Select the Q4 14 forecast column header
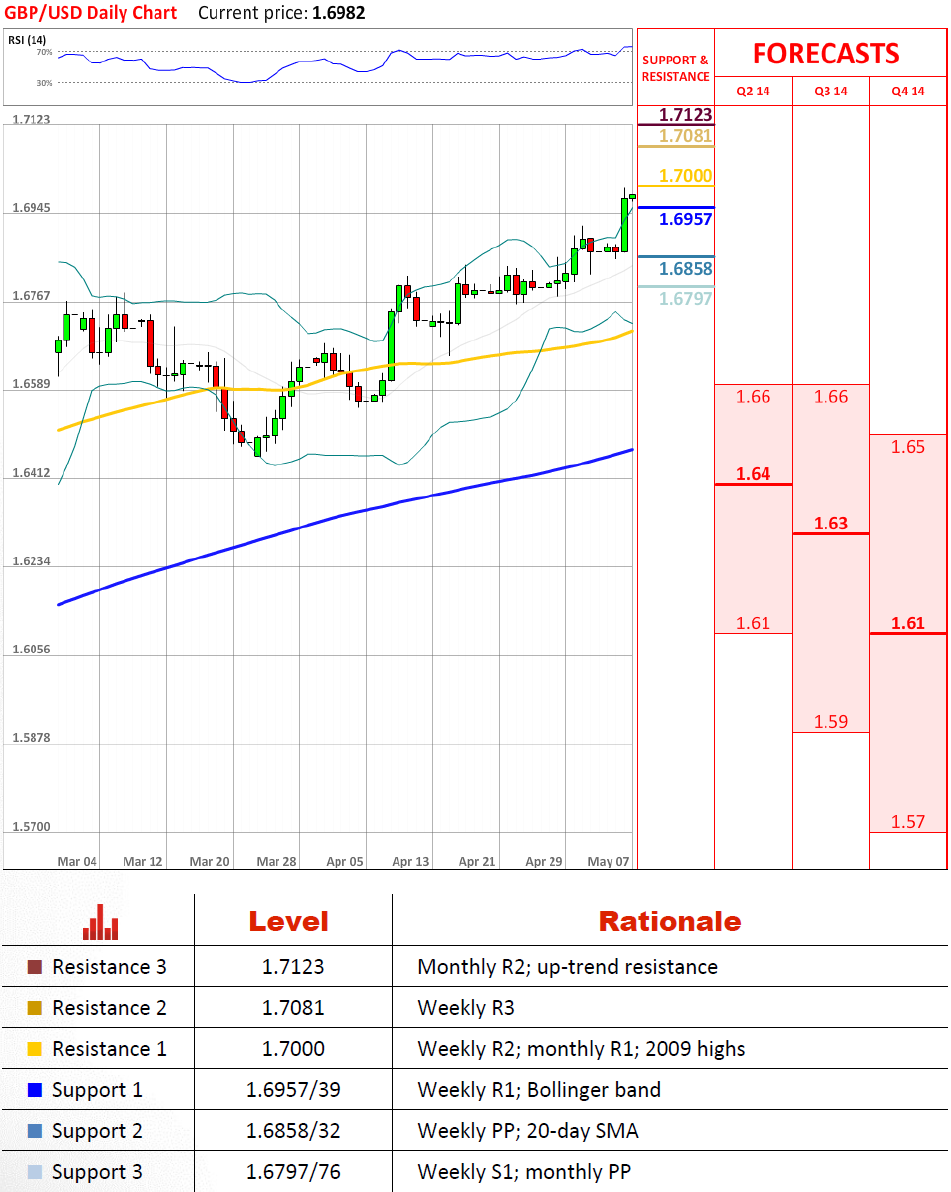The width and height of the screenshot is (951, 1192). point(908,91)
